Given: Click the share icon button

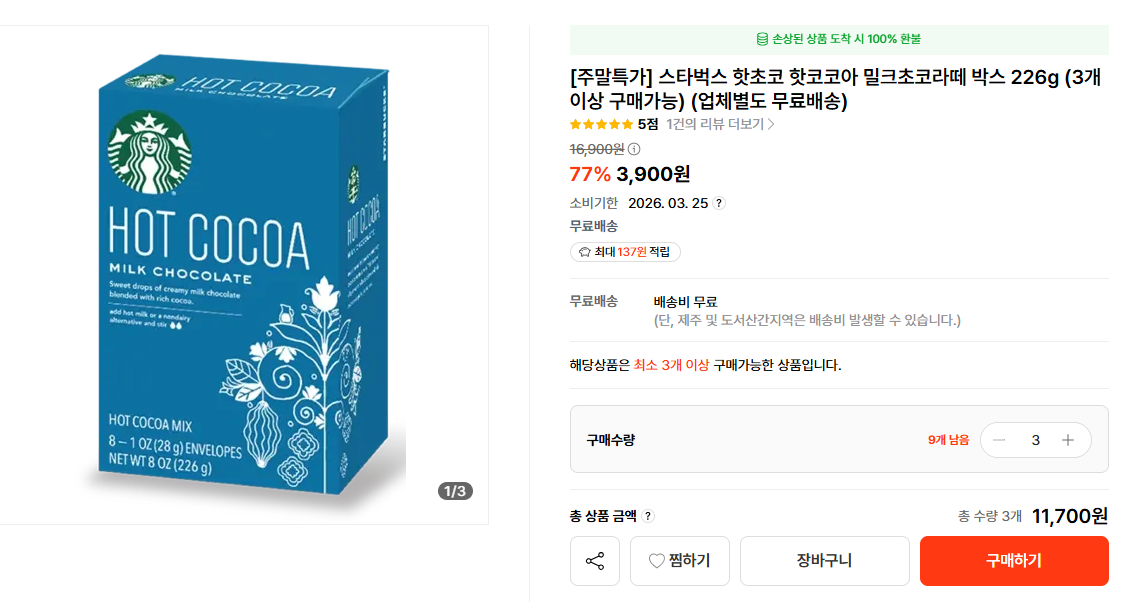Looking at the screenshot, I should pos(595,561).
